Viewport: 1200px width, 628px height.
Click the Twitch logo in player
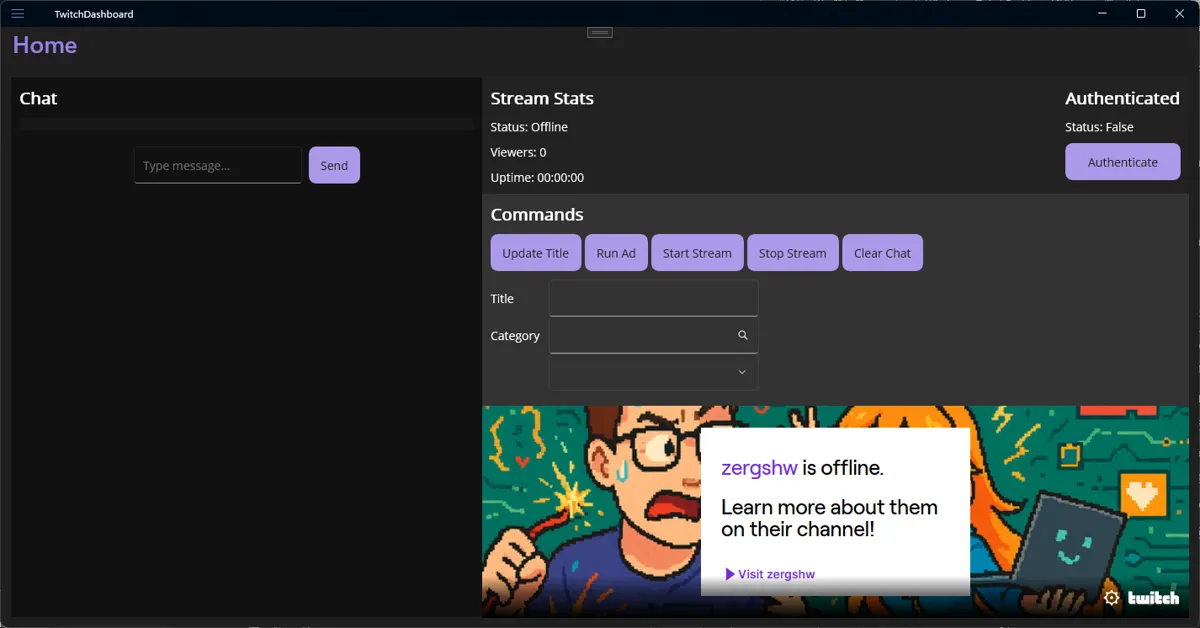tap(1154, 598)
